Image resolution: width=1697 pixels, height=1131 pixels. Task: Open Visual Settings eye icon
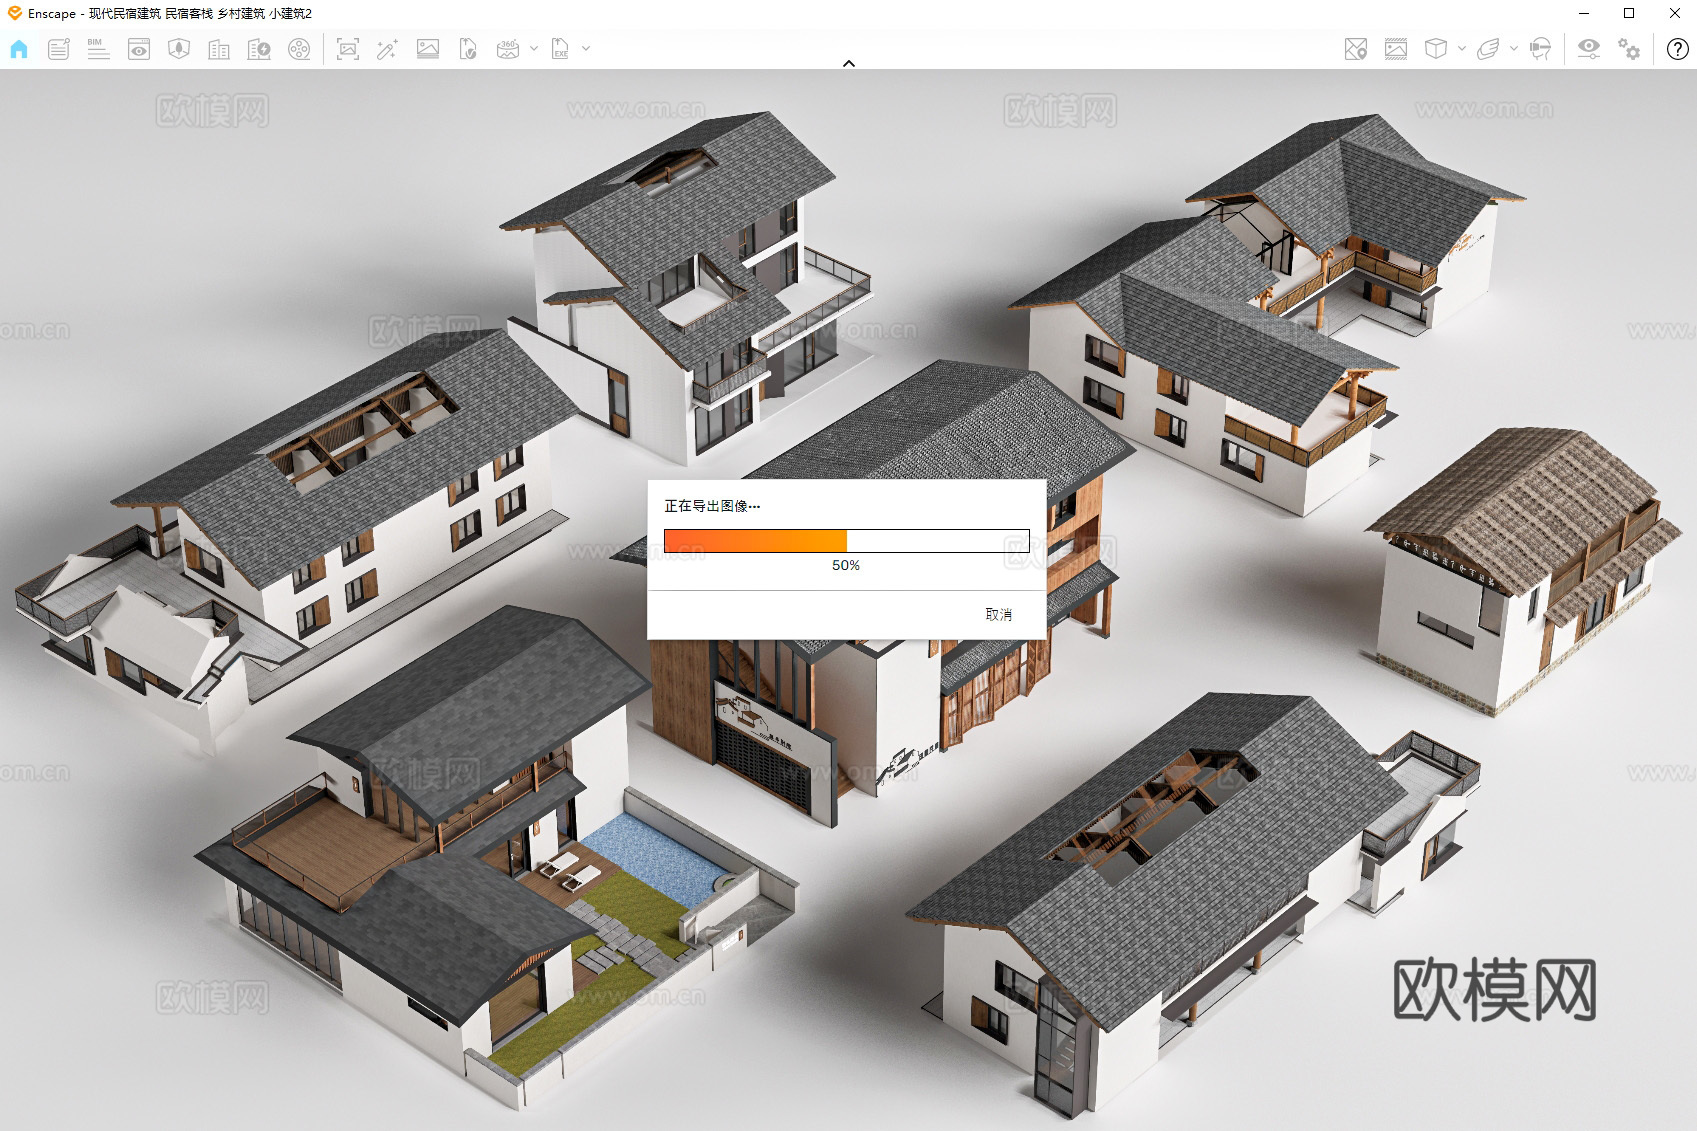point(1589,49)
